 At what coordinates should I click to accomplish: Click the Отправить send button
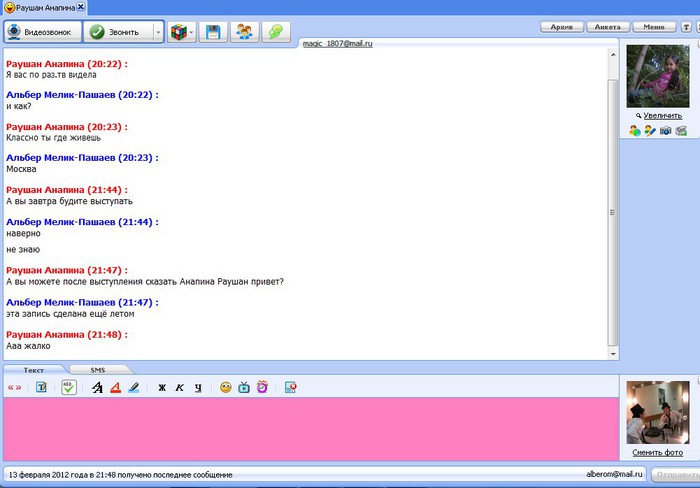676,475
